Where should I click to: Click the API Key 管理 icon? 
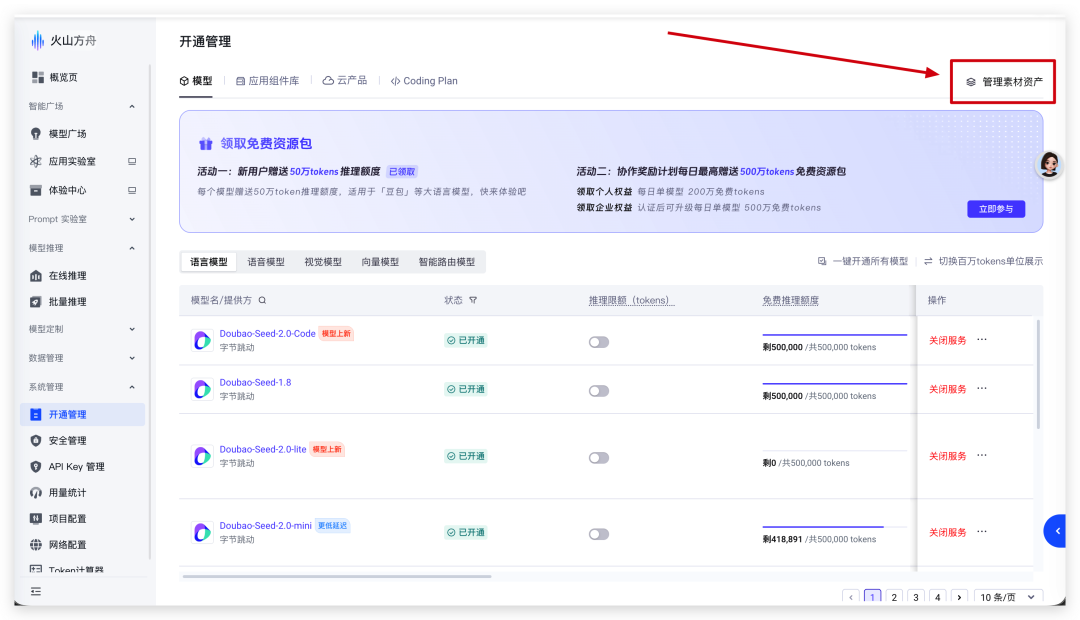[36, 466]
